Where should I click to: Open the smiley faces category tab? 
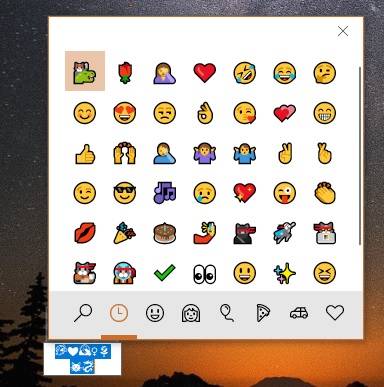tap(155, 313)
